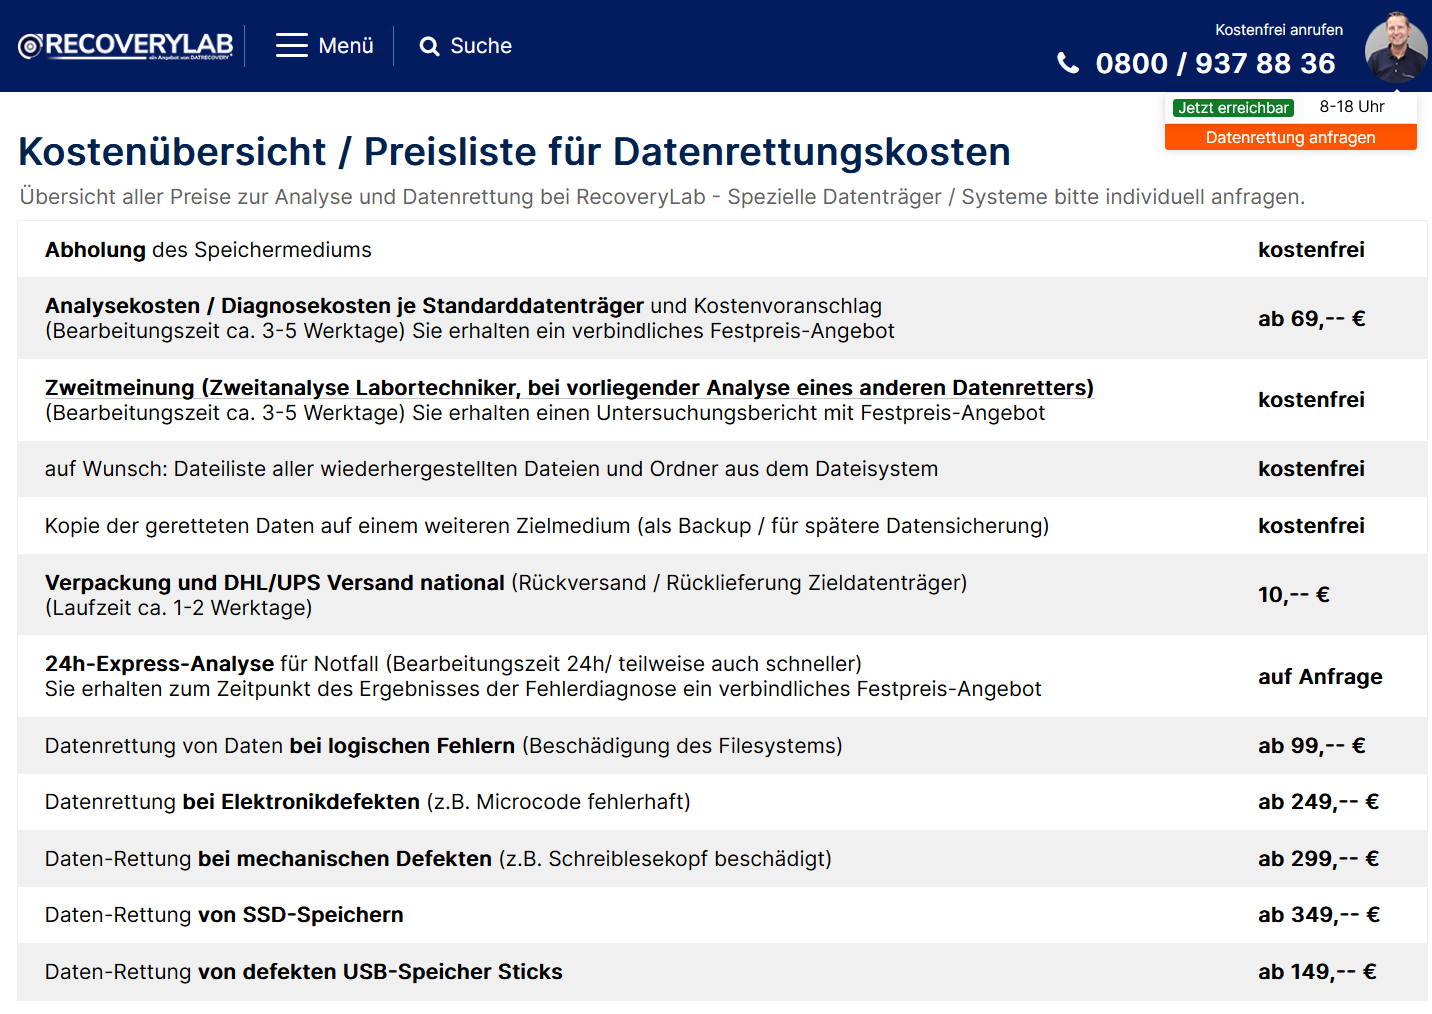This screenshot has height=1014, width=1432.
Task: Click the price ab 149,-- €
Action: click(1317, 972)
